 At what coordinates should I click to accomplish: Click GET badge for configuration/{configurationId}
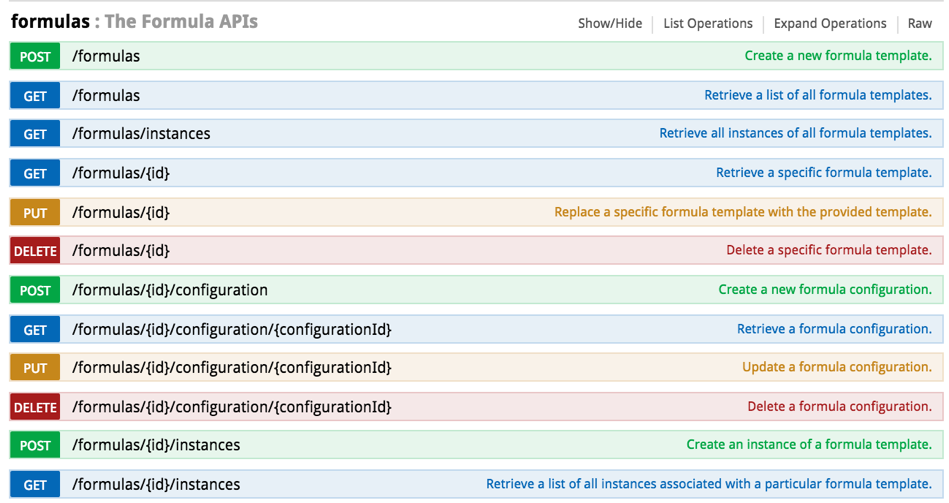(35, 329)
